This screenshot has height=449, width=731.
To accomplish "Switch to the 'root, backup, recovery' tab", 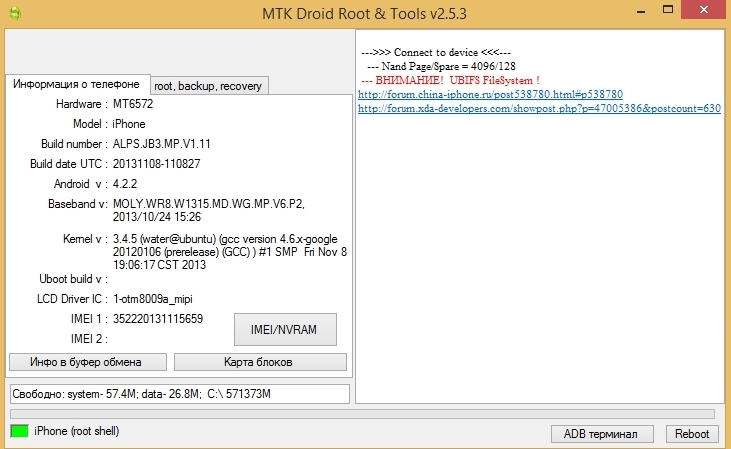I will coord(208,86).
